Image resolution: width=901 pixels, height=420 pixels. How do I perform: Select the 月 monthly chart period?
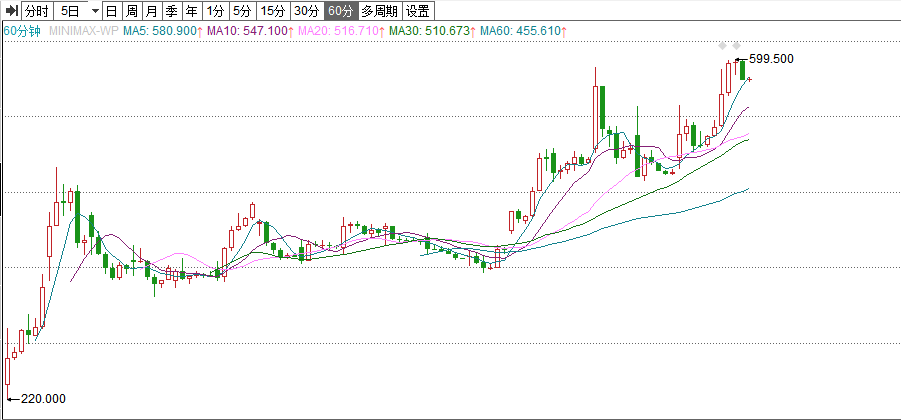point(151,10)
